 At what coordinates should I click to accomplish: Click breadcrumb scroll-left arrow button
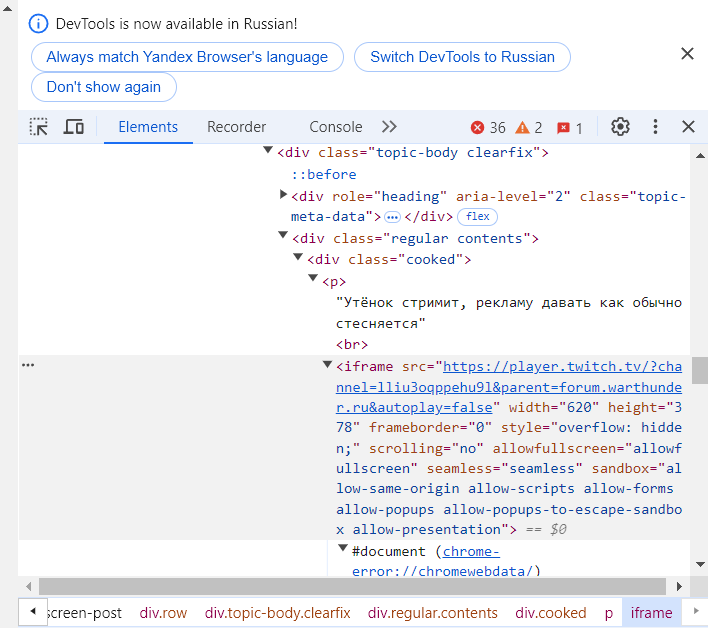[x=33, y=612]
